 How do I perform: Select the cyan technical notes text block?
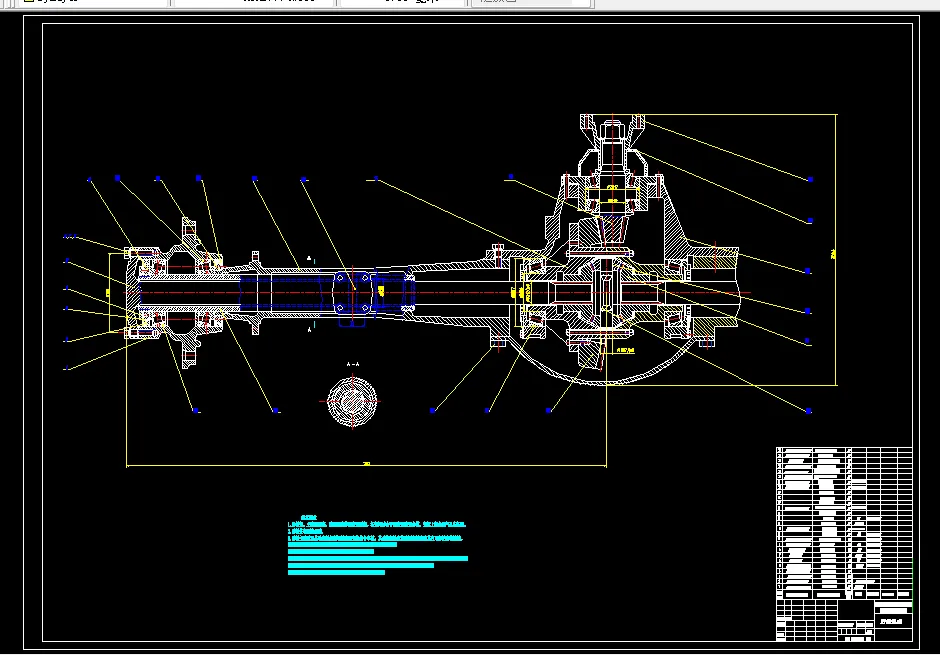pyautogui.click(x=378, y=545)
